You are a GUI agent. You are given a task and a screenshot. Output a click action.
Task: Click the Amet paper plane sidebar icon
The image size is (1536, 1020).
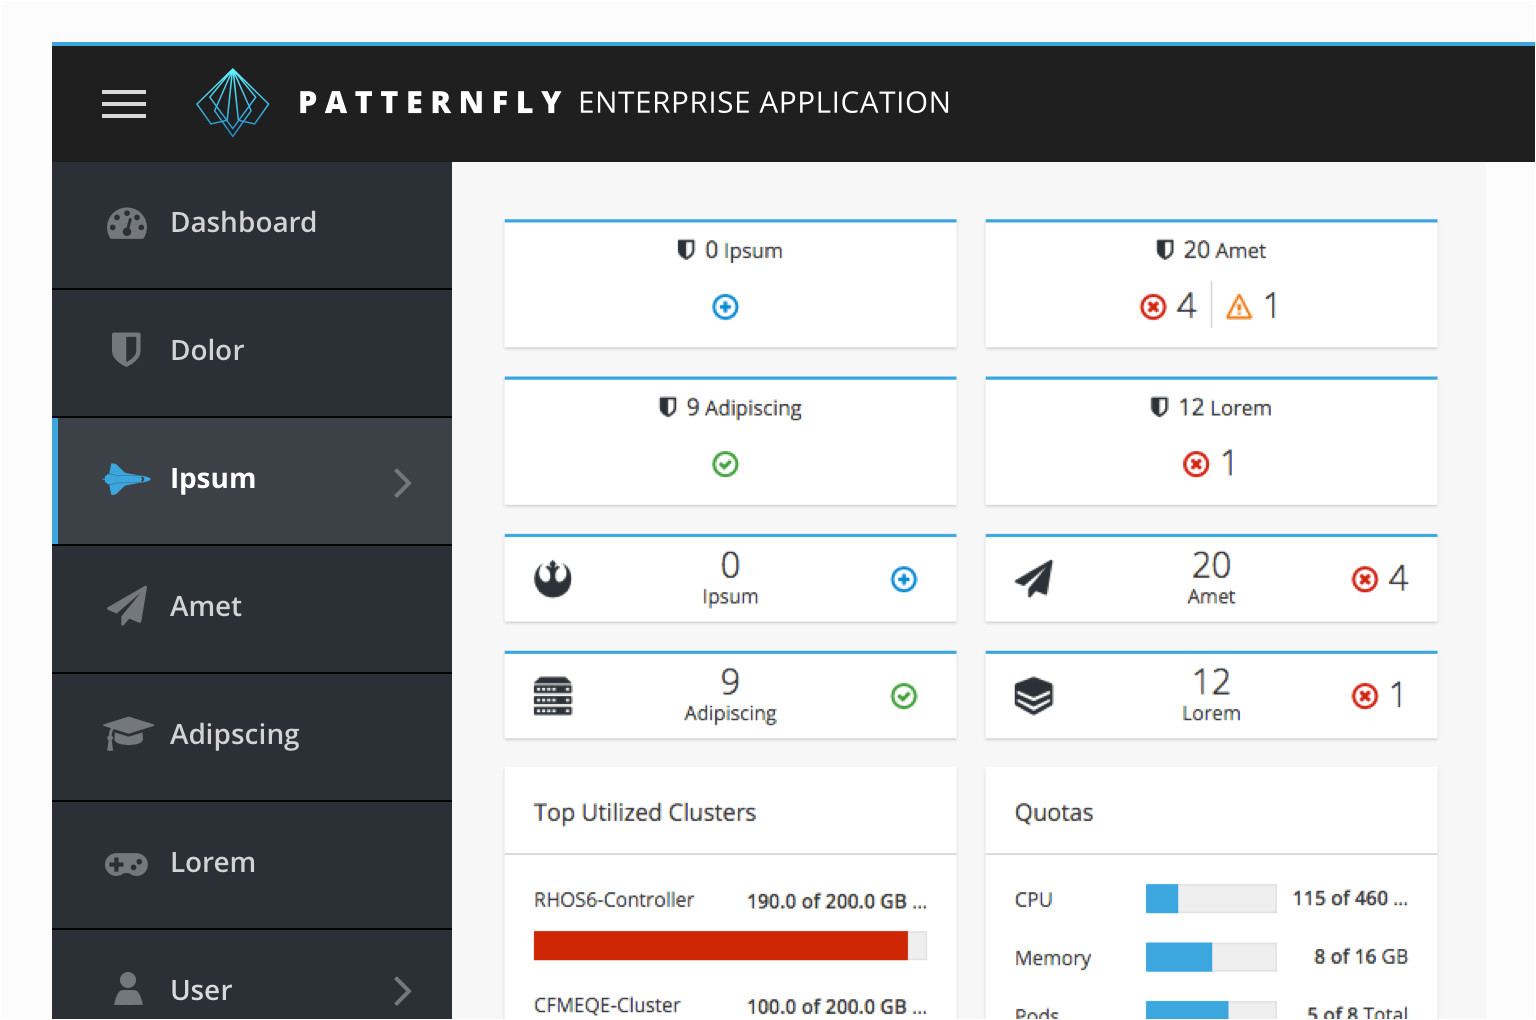(127, 606)
